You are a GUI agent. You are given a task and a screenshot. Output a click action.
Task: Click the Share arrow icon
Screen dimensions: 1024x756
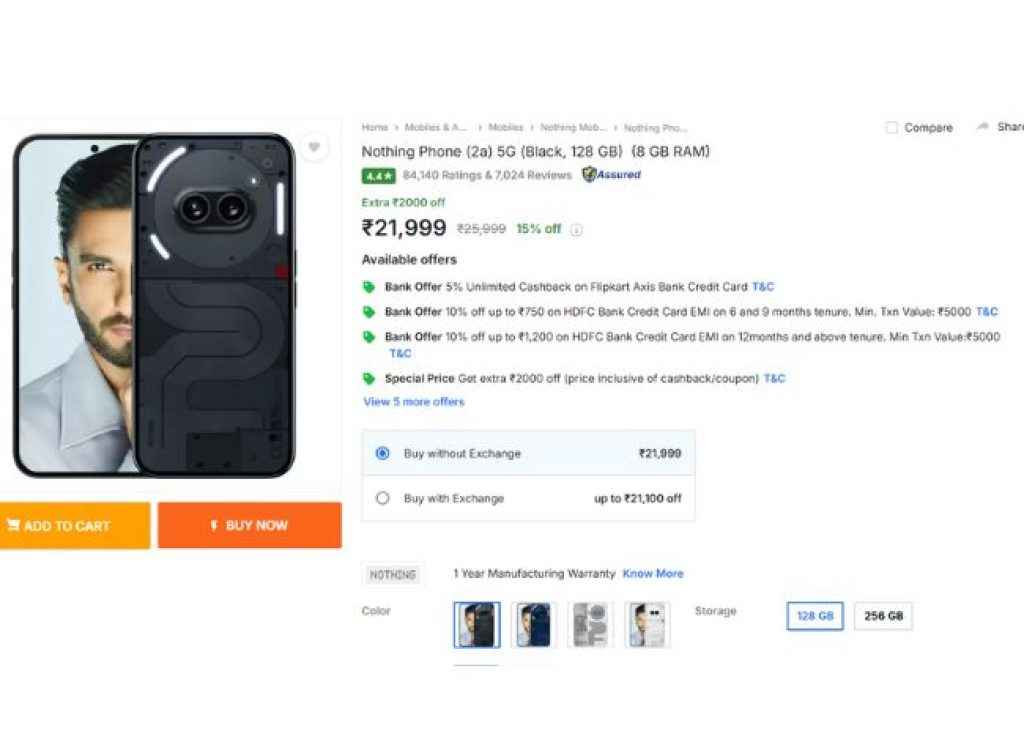(x=983, y=127)
